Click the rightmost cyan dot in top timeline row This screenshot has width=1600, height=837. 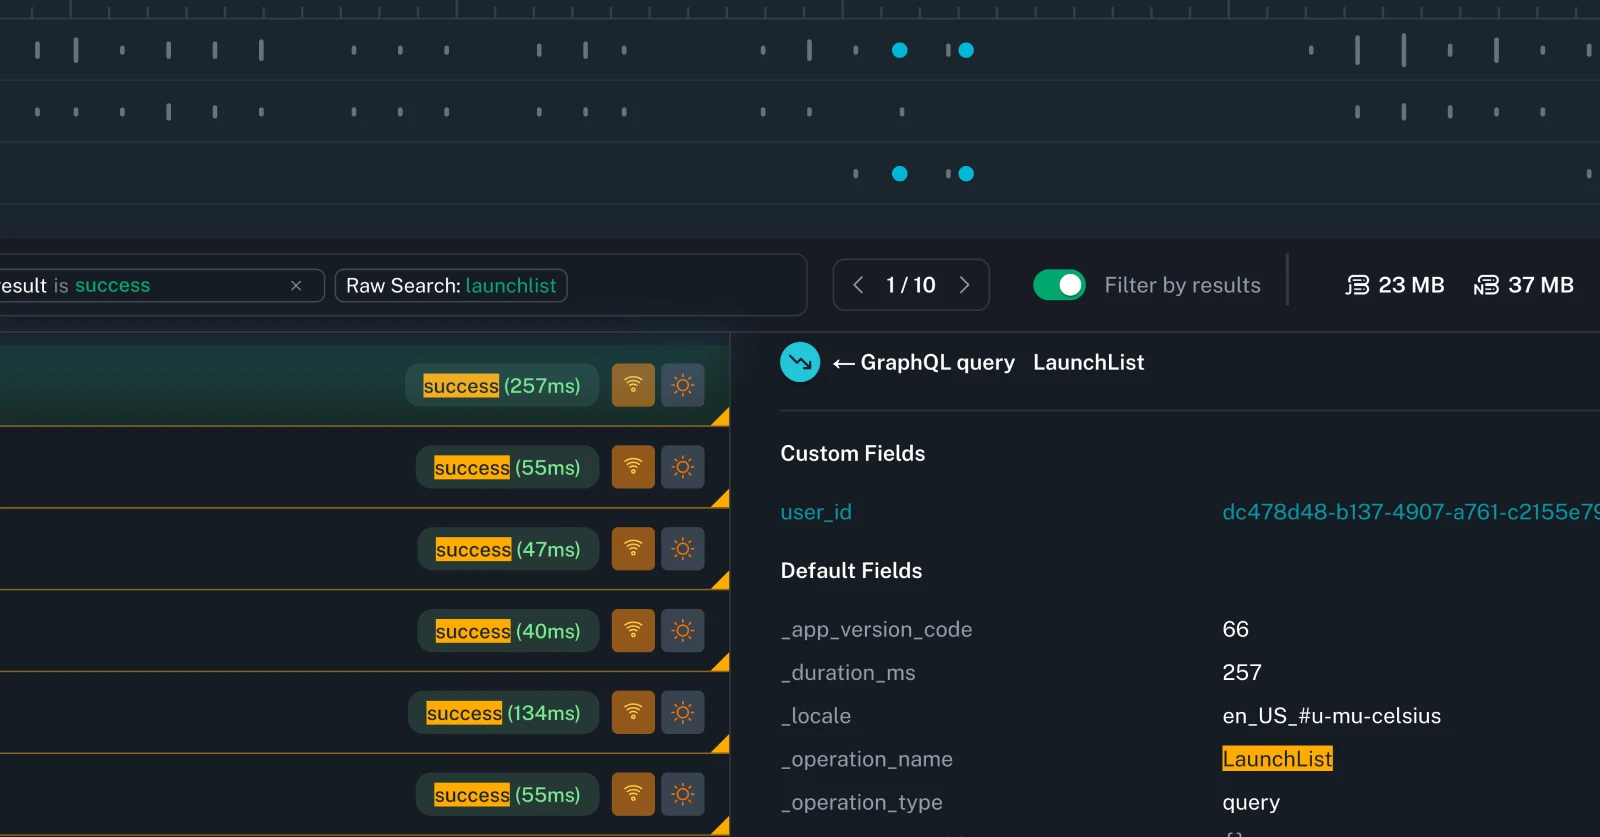[966, 50]
